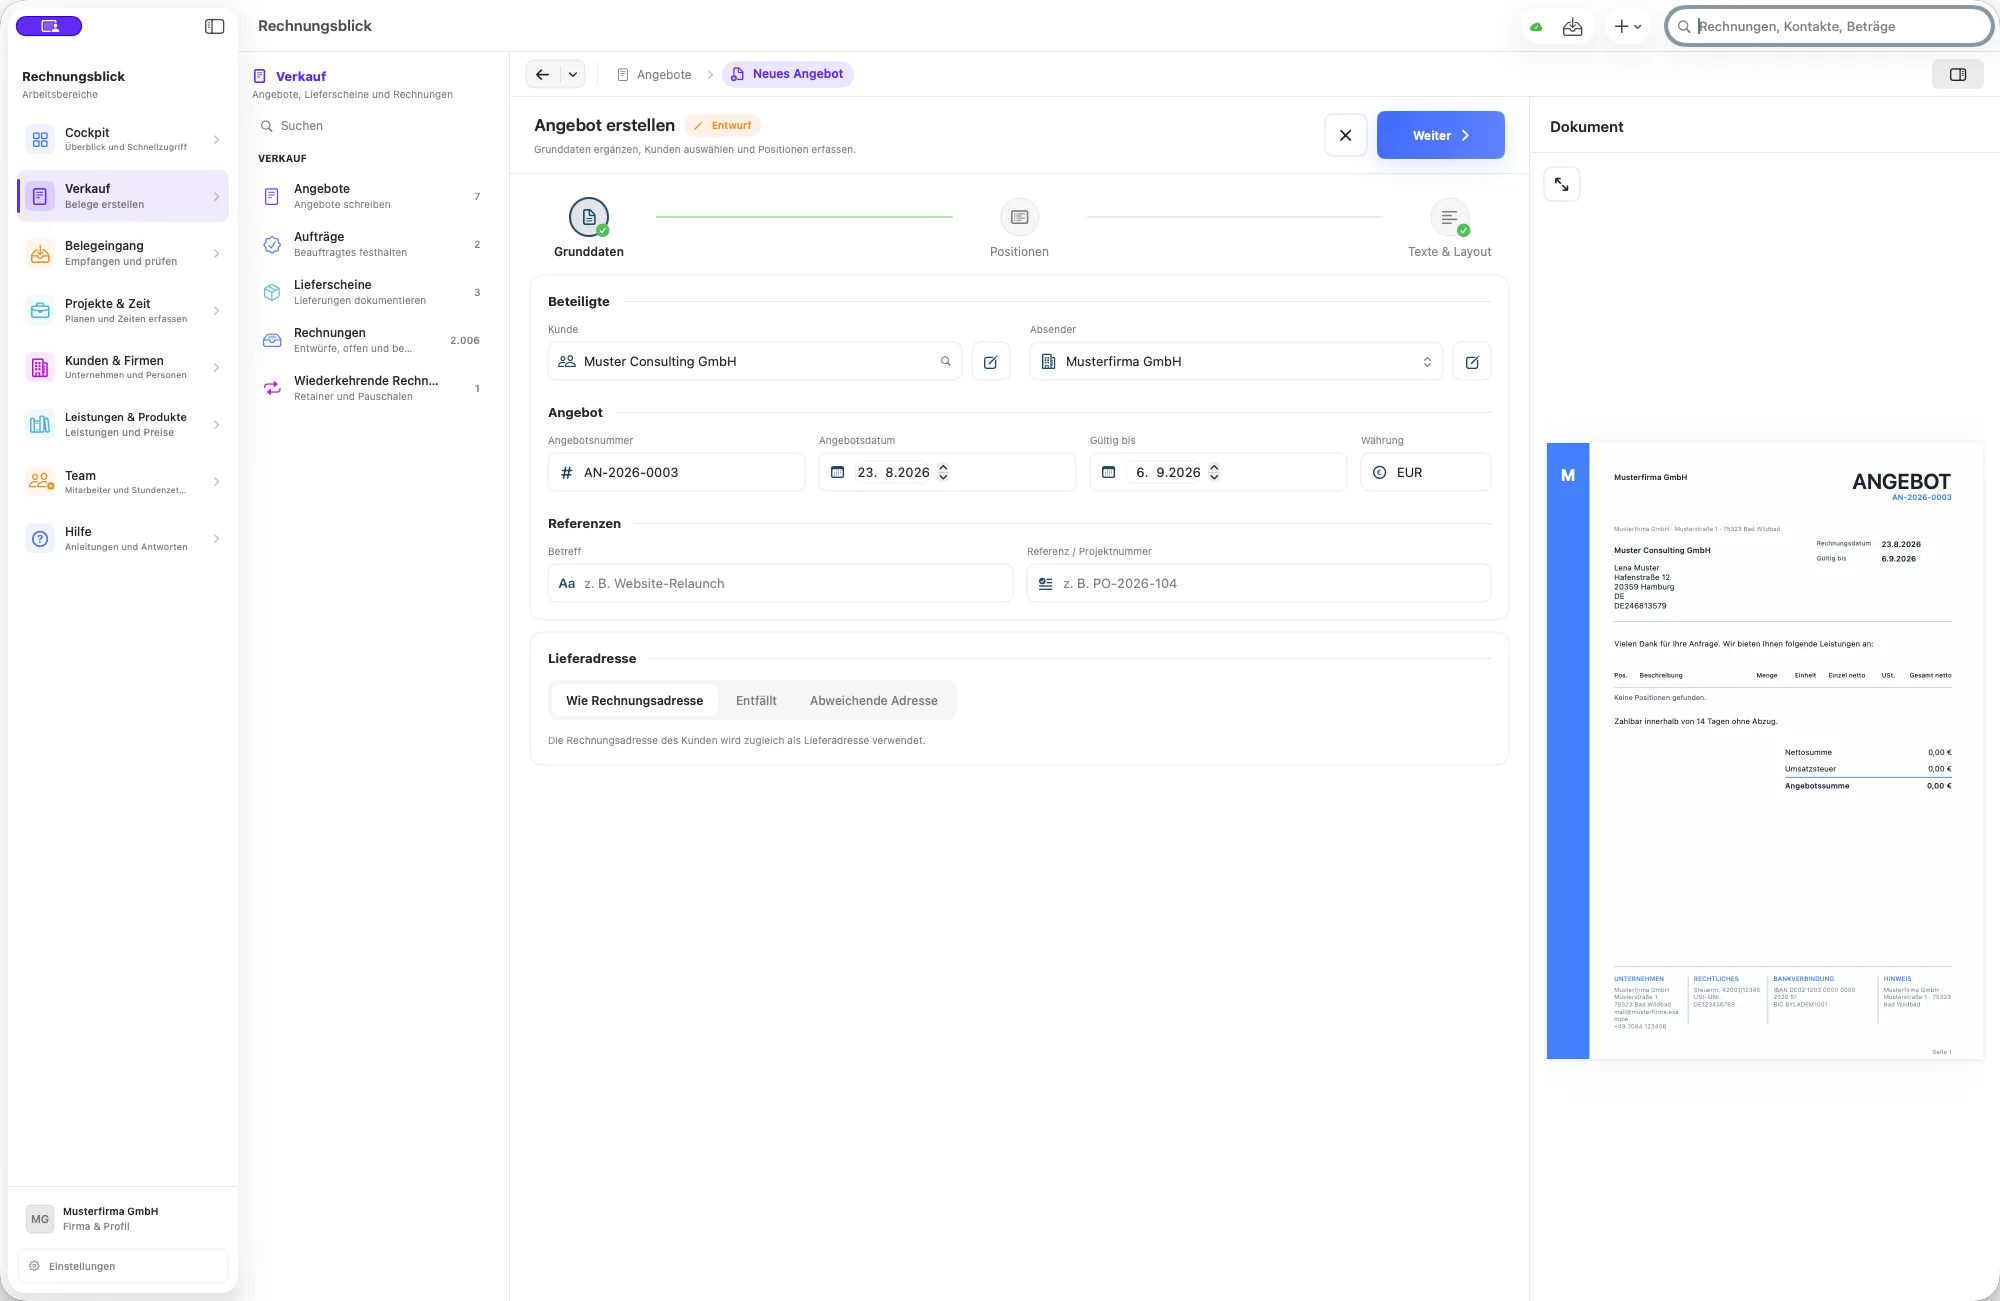Open Rechnungen in the Verkauf list

tap(372, 341)
